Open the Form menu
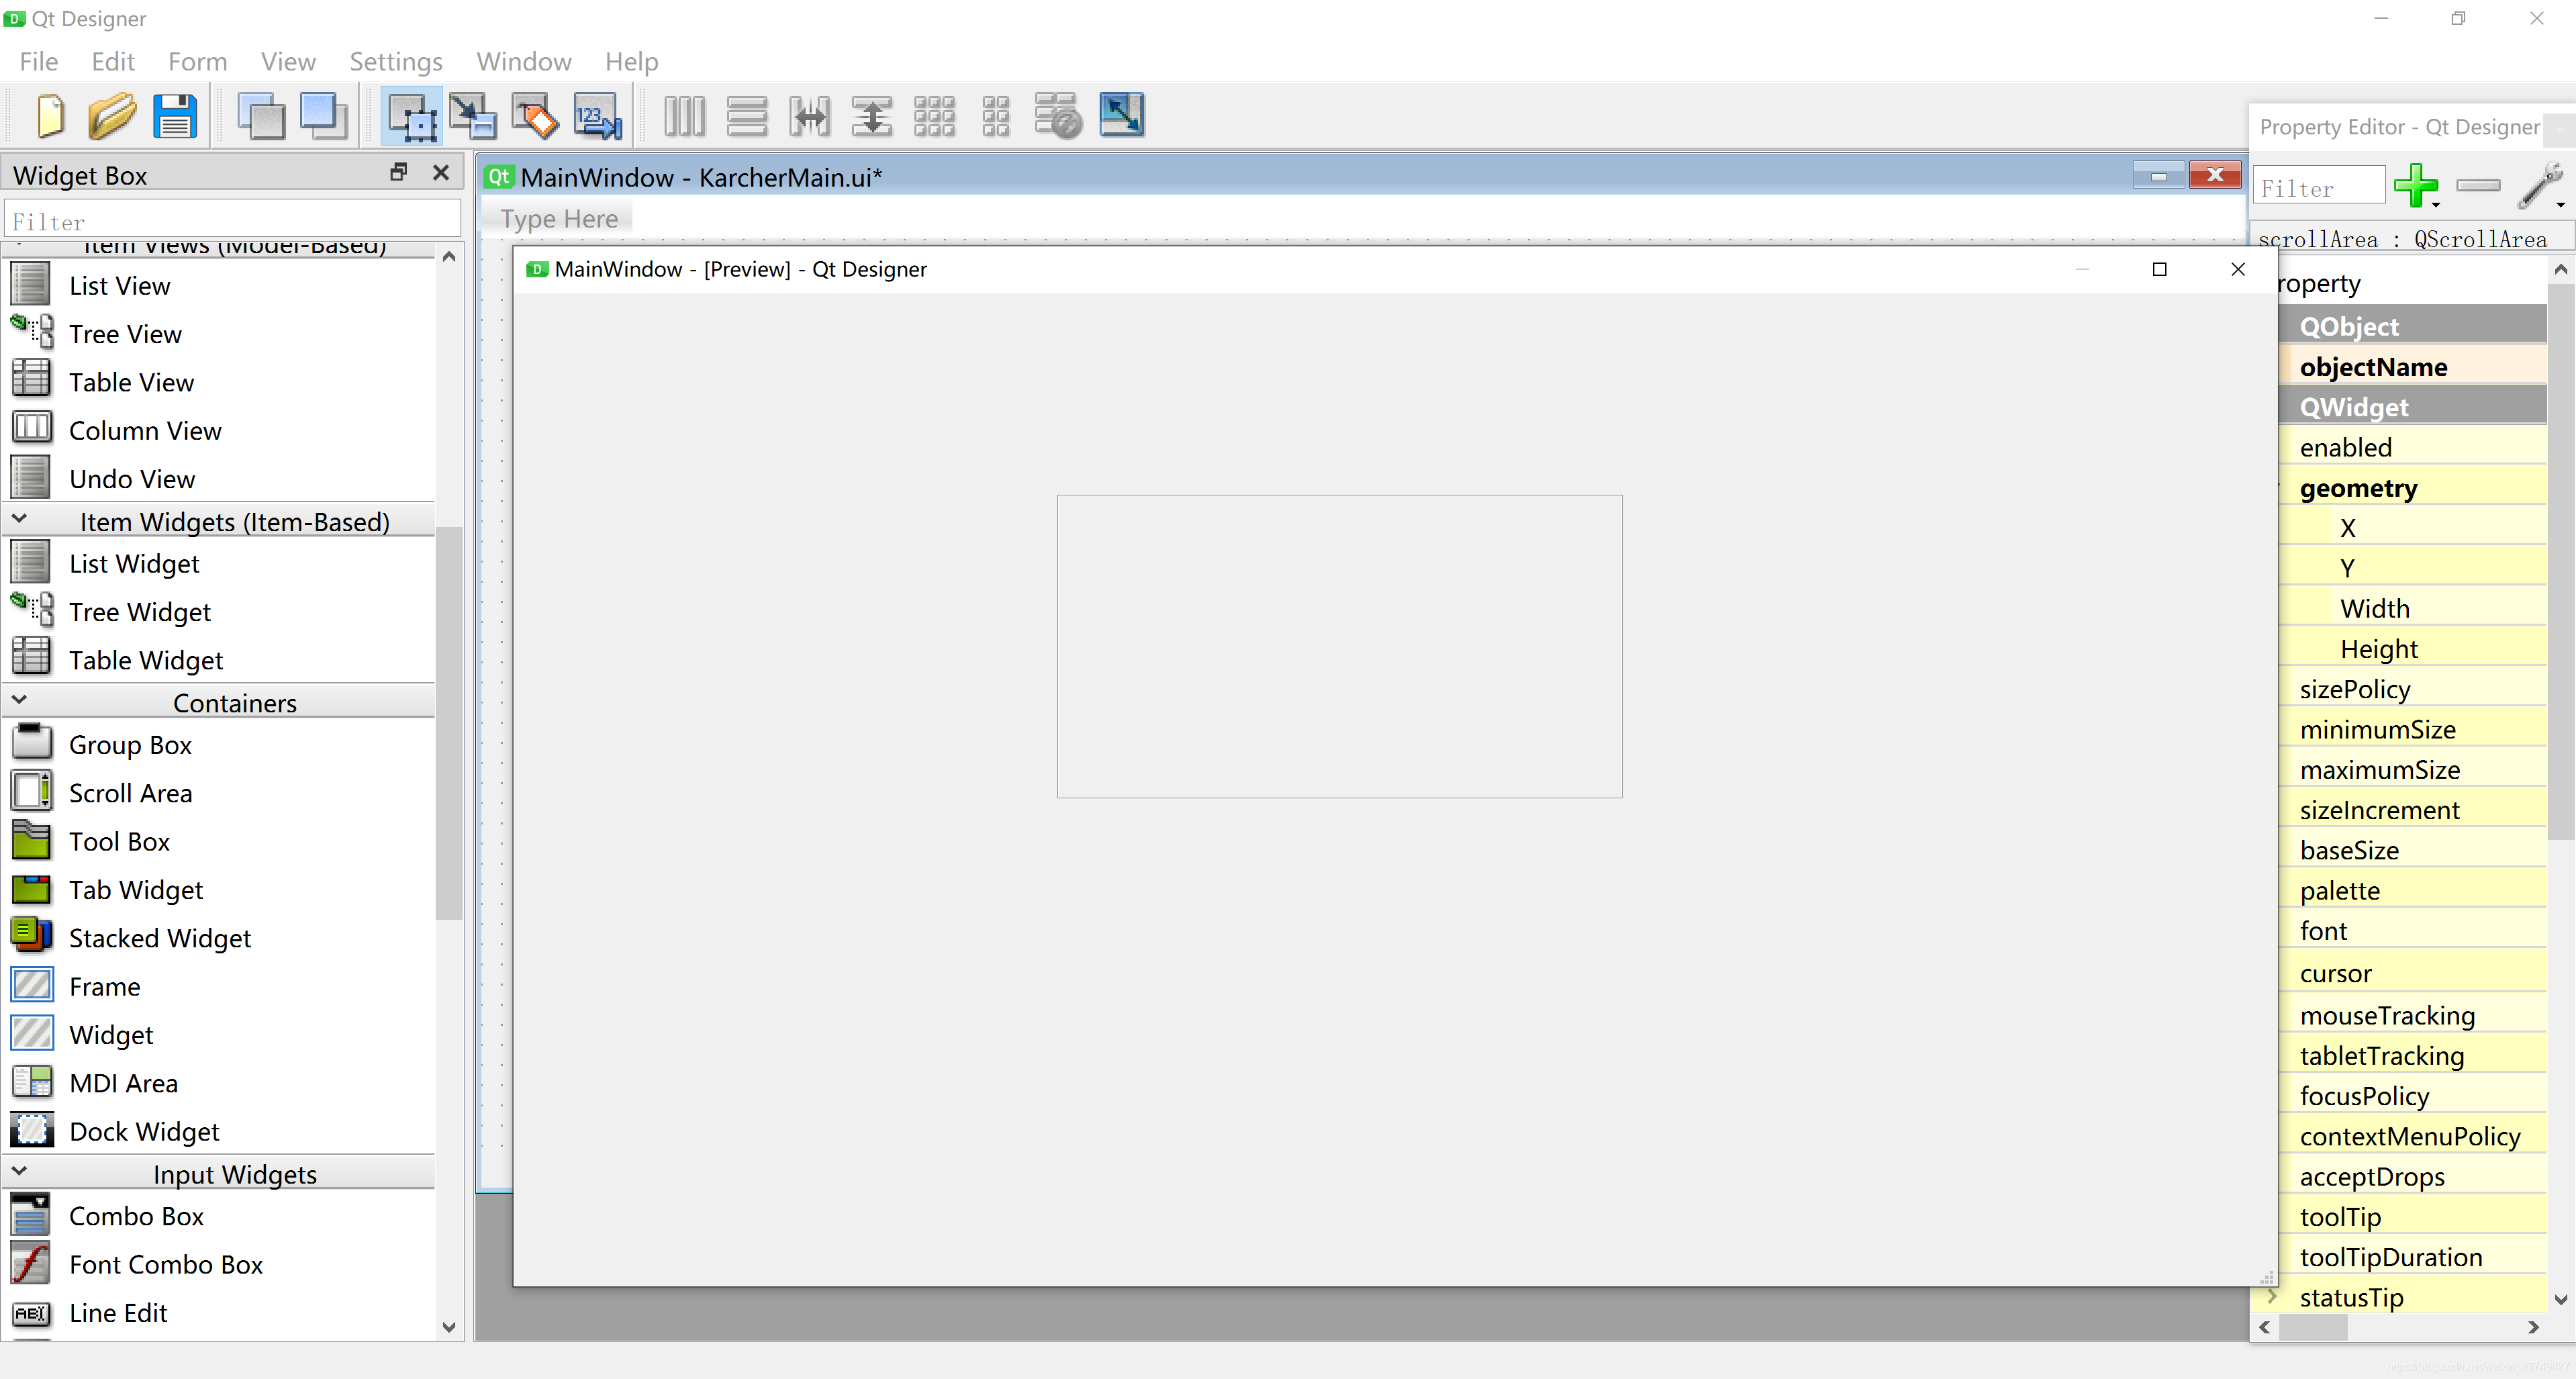 pyautogui.click(x=197, y=62)
